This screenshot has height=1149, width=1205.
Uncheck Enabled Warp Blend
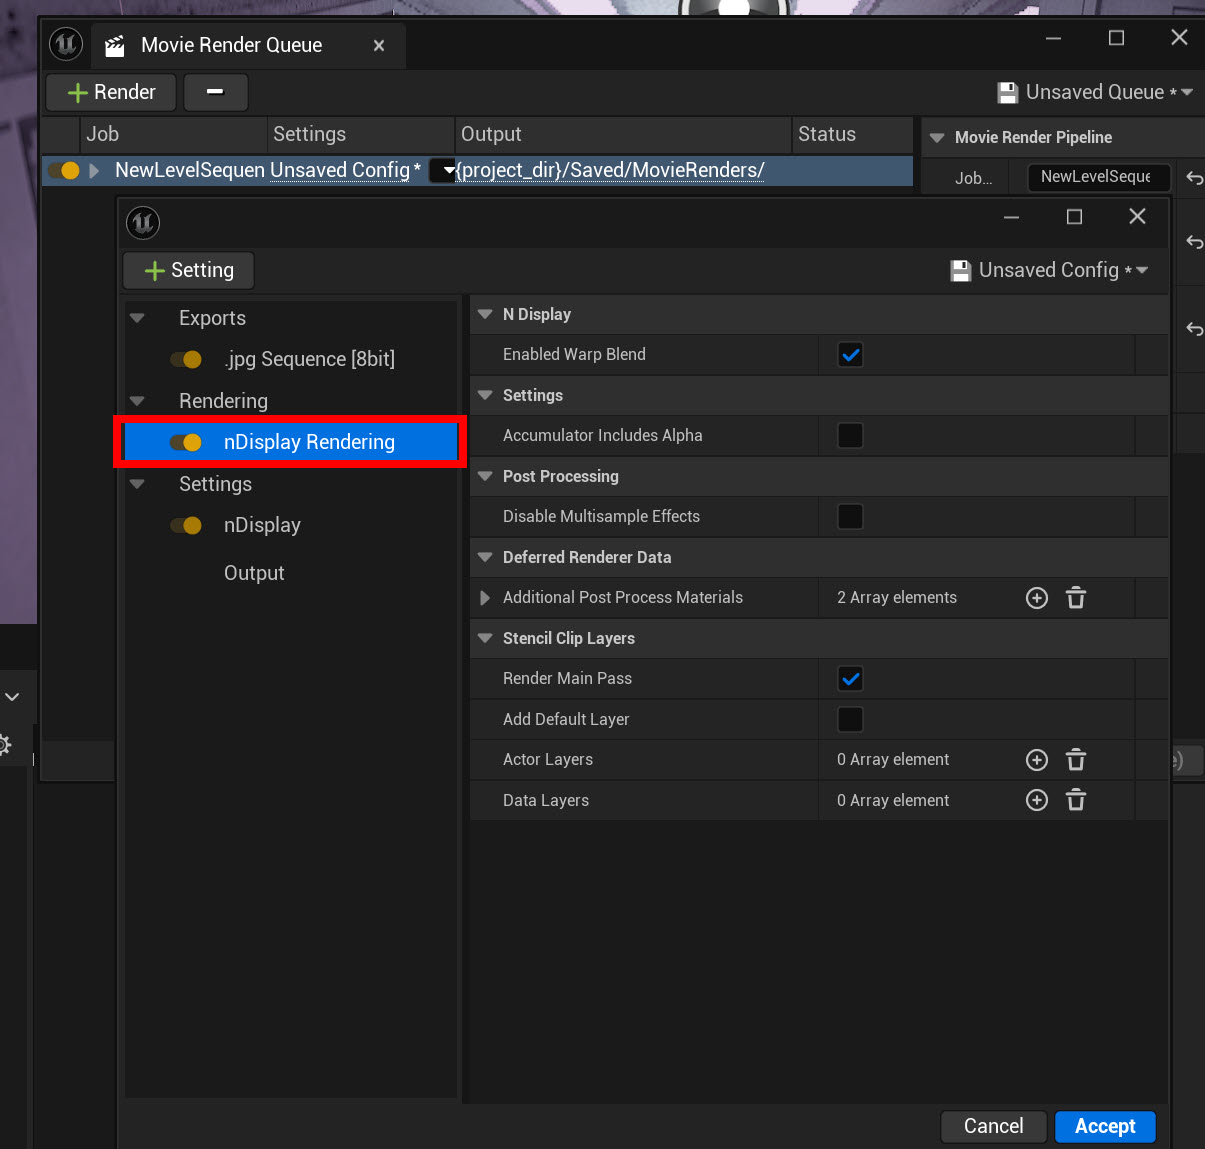[x=850, y=355]
